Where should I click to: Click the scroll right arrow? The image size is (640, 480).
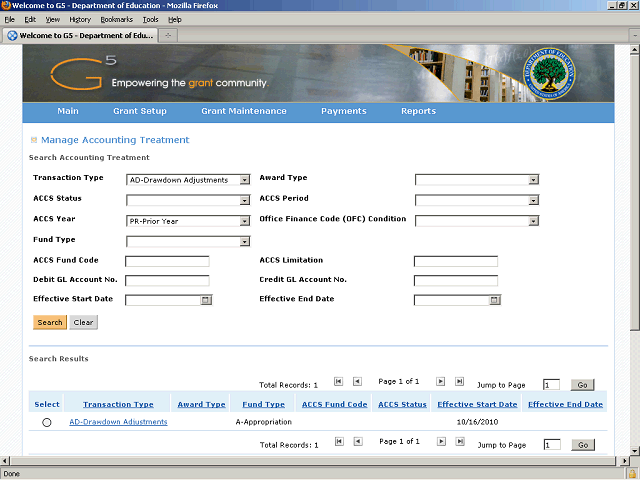[x=624, y=461]
